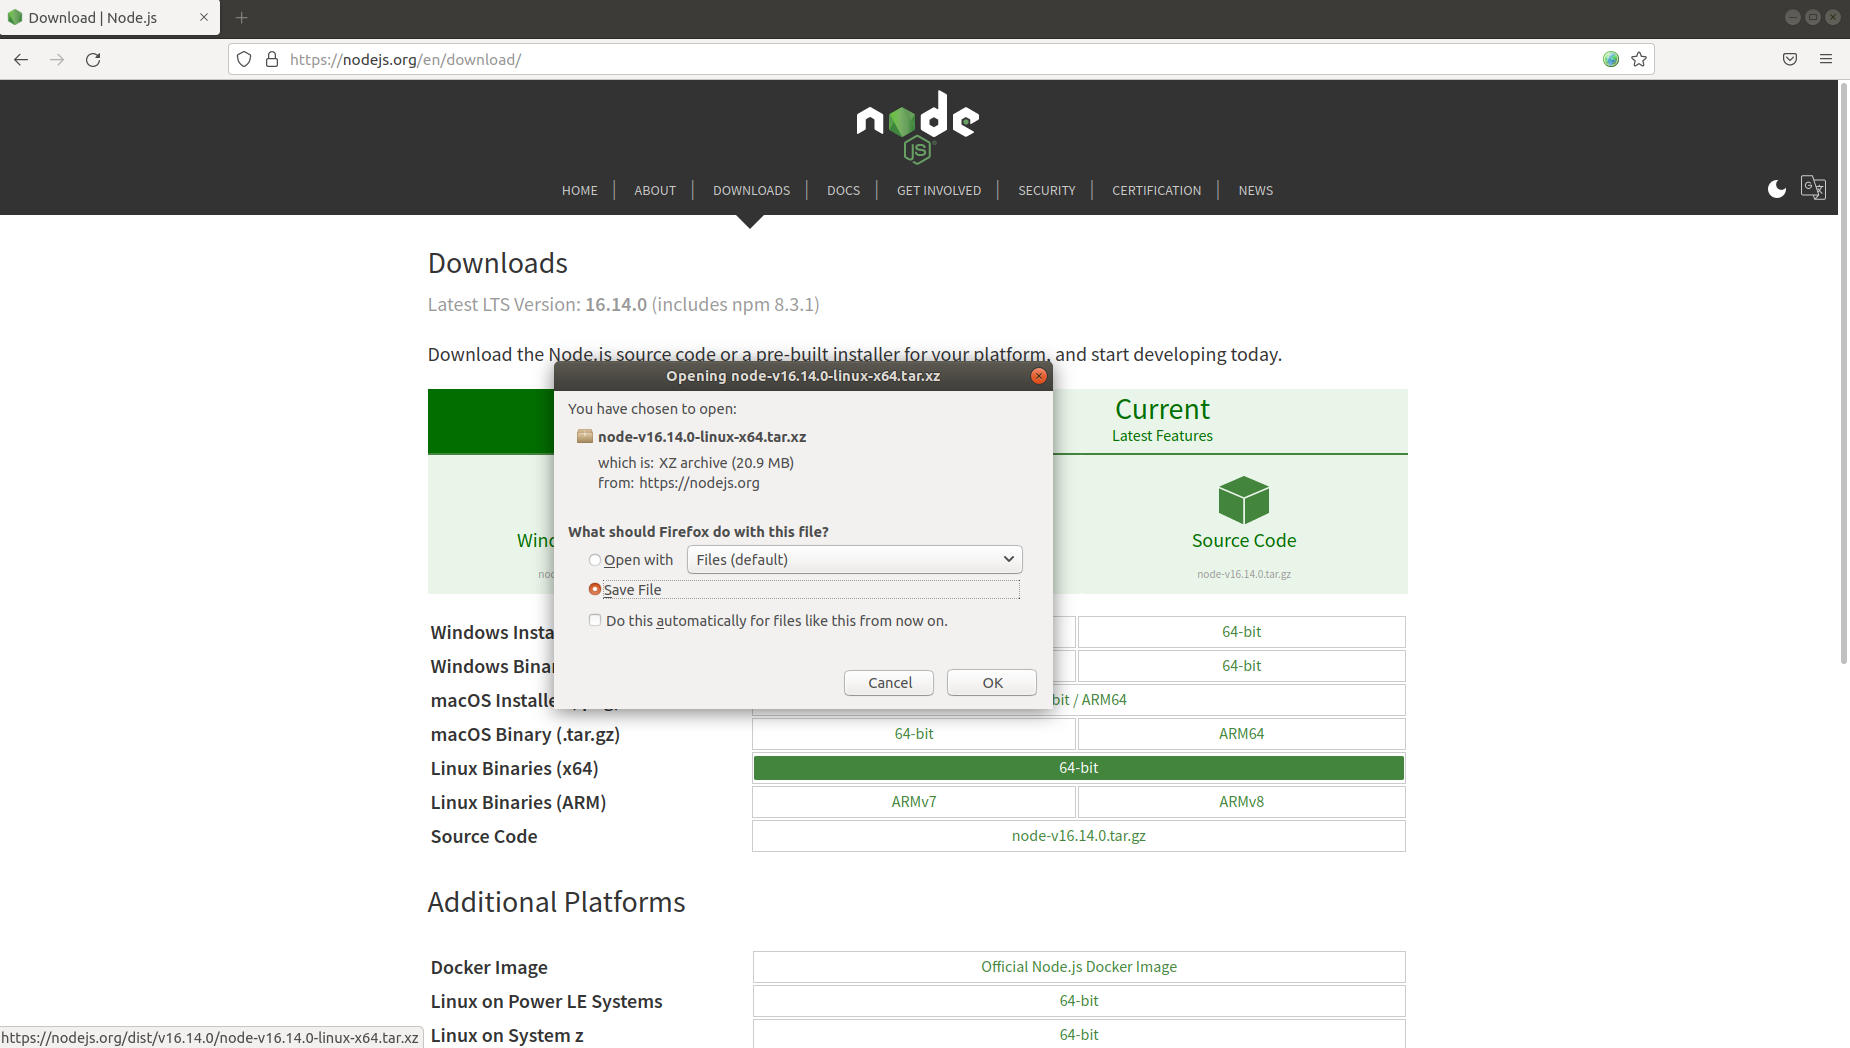Click the page vertical scrollbar

coord(1844,372)
